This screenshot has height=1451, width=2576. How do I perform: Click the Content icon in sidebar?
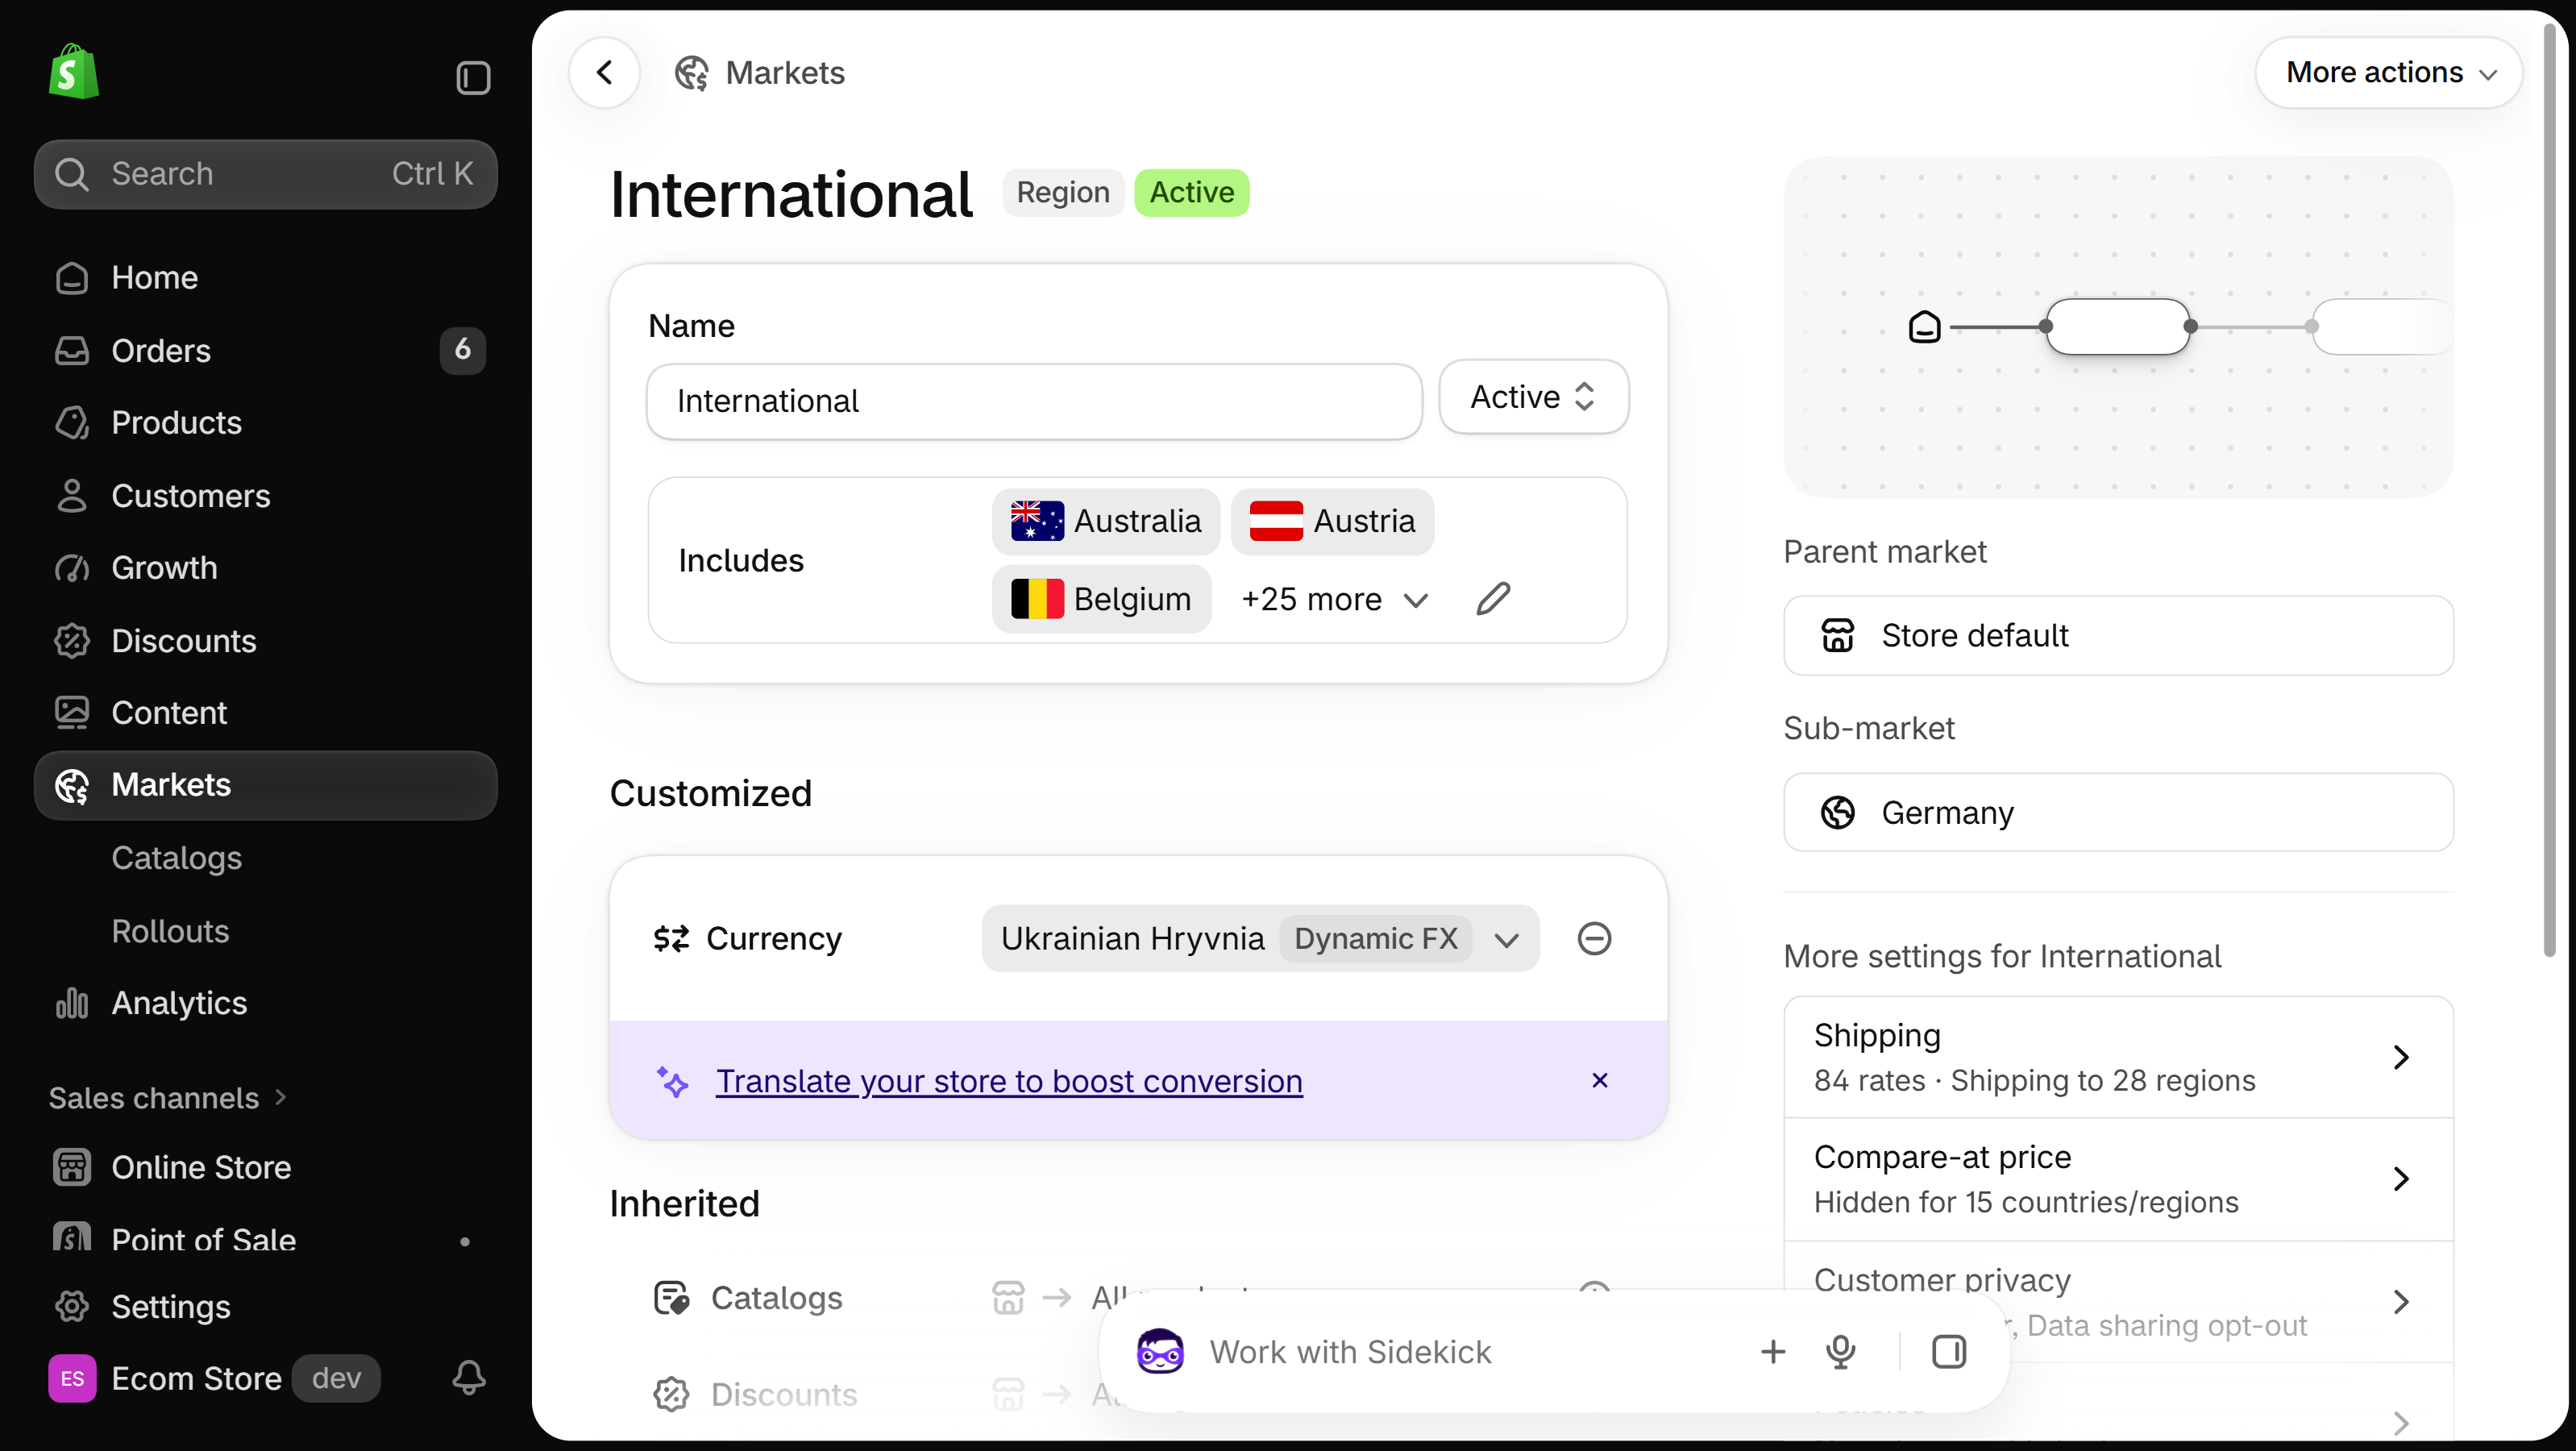click(72, 712)
